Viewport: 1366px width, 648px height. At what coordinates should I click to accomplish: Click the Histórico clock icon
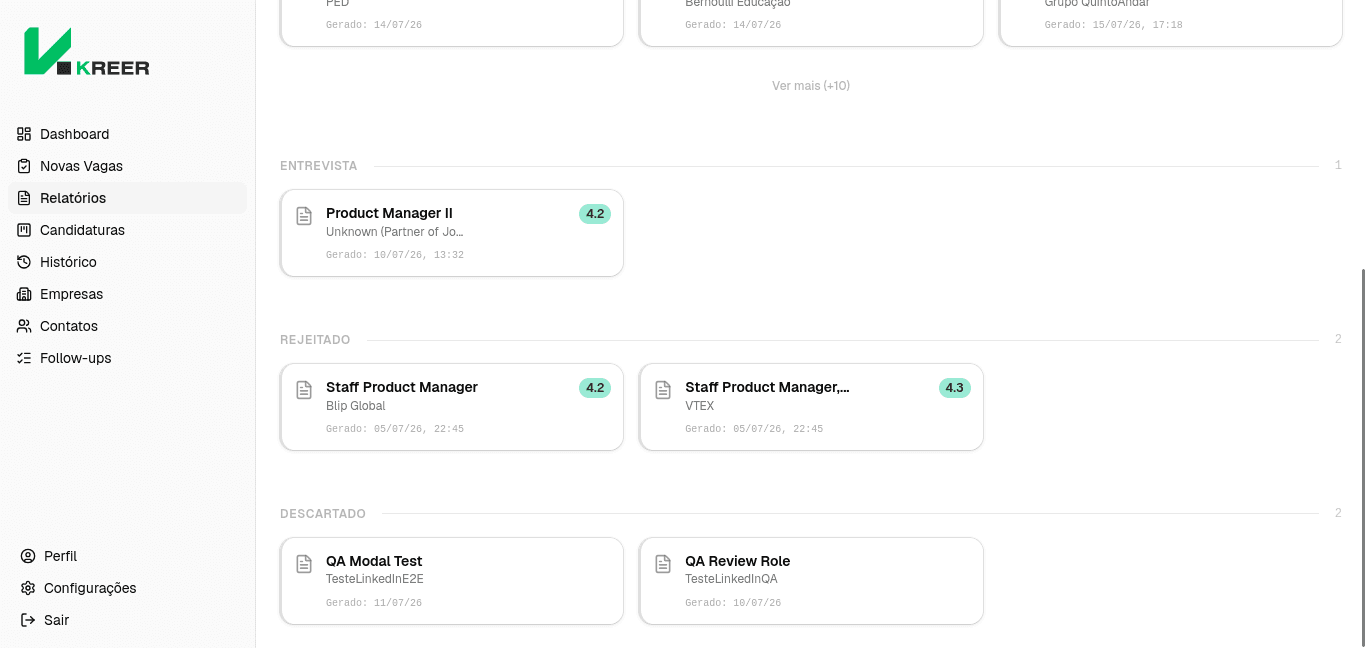[24, 262]
